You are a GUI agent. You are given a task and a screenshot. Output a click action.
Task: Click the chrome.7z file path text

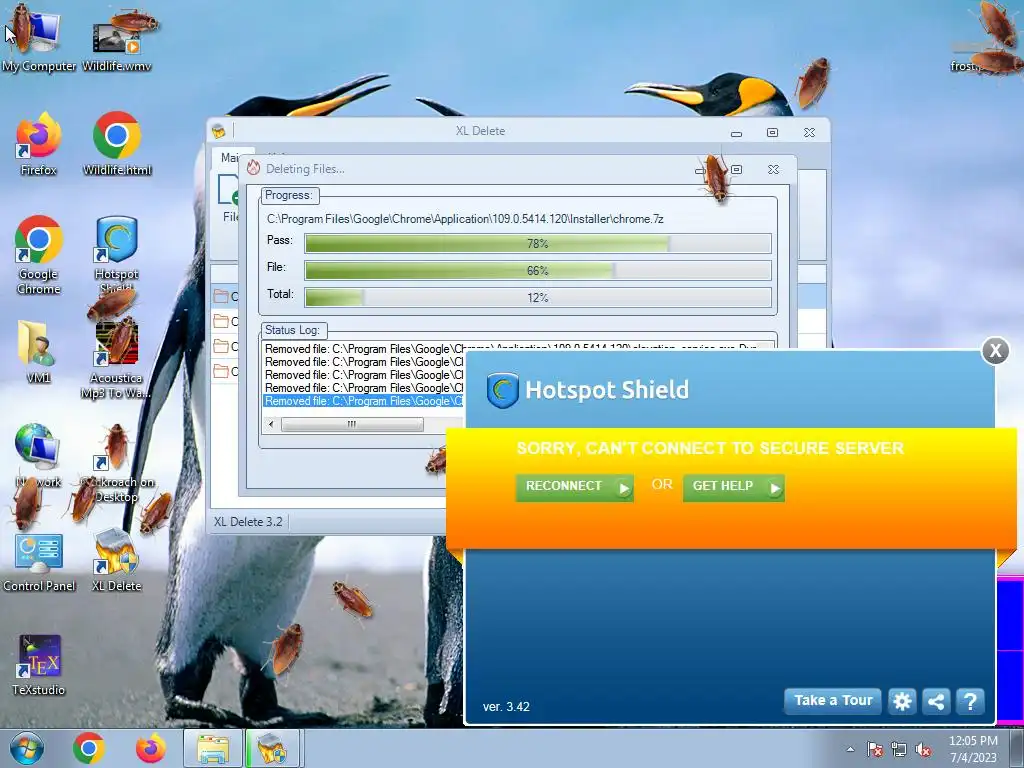465,219
